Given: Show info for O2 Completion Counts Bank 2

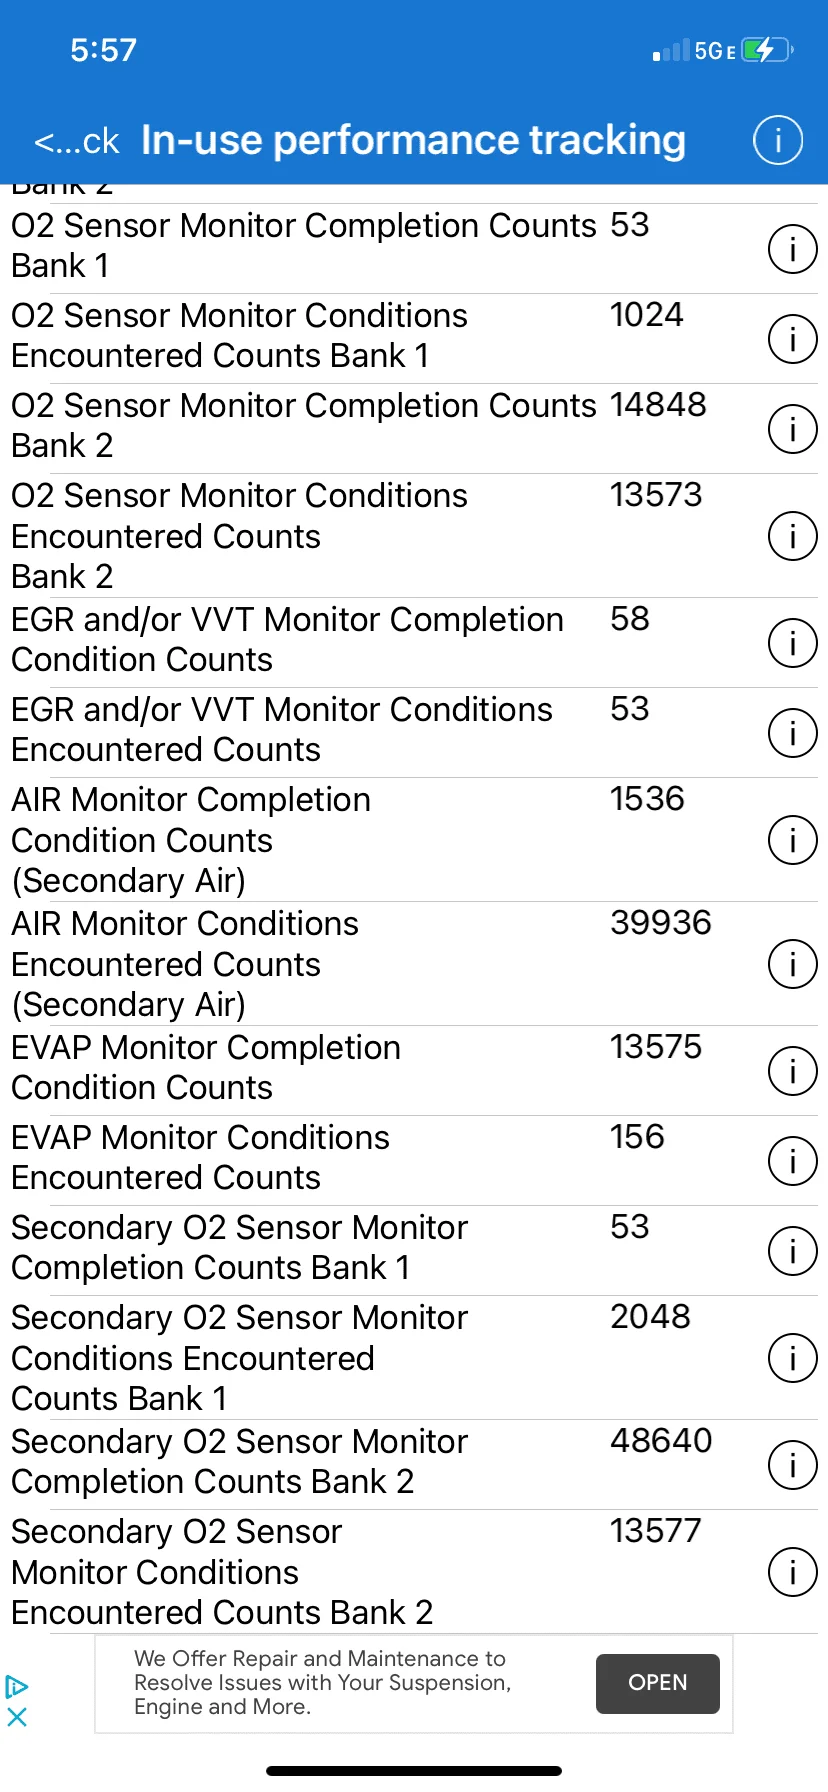Looking at the screenshot, I should tap(792, 429).
